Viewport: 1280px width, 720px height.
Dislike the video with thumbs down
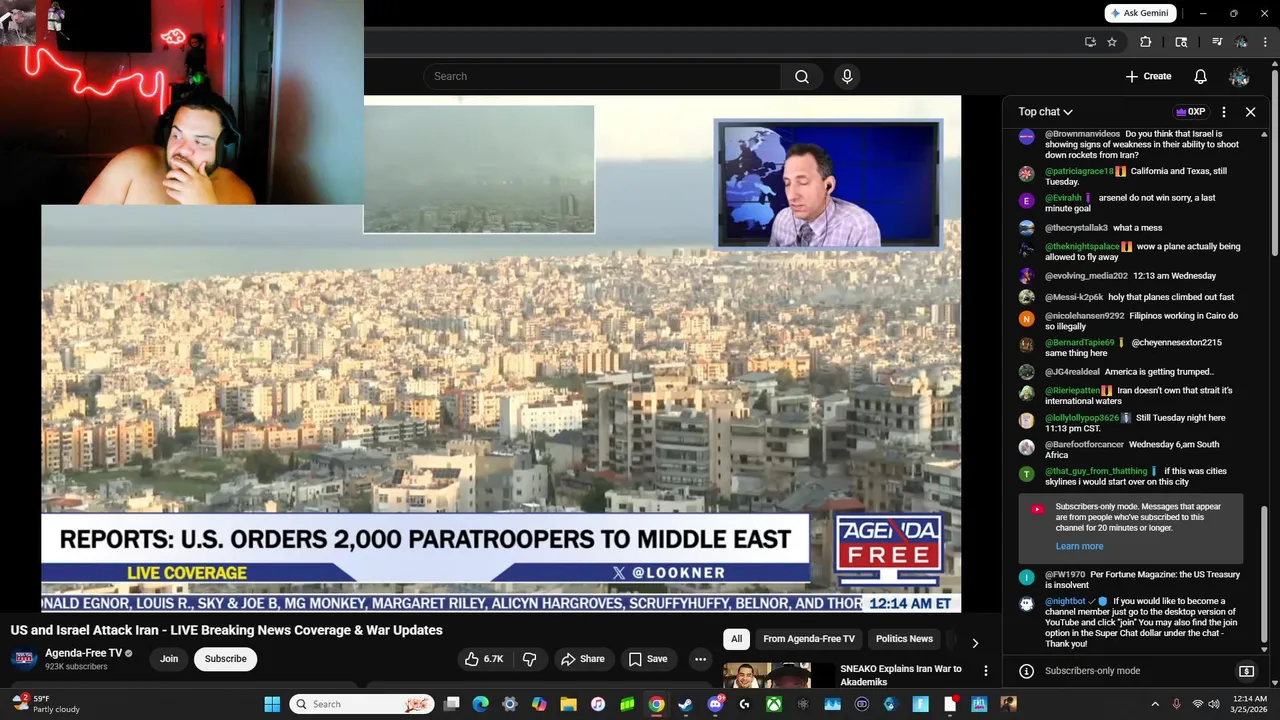[x=530, y=659]
